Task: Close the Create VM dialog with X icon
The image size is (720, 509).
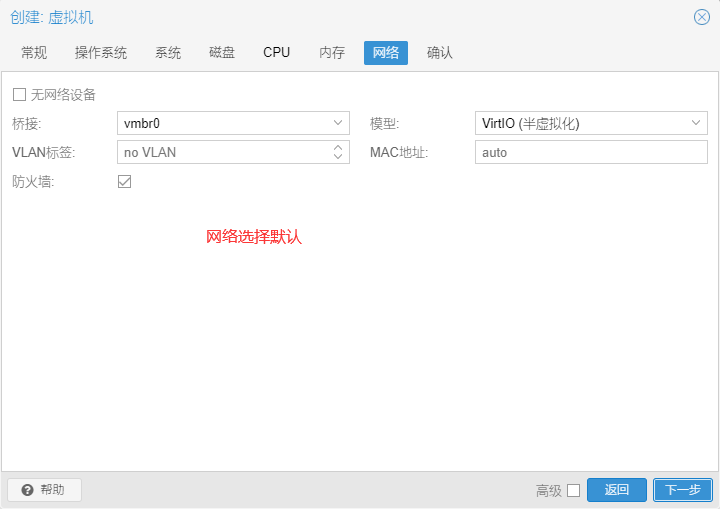Action: point(702,17)
